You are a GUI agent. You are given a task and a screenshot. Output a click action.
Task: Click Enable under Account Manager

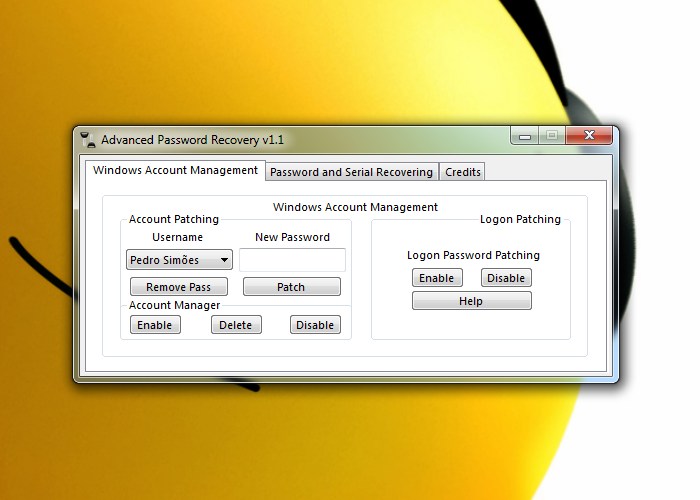point(155,325)
